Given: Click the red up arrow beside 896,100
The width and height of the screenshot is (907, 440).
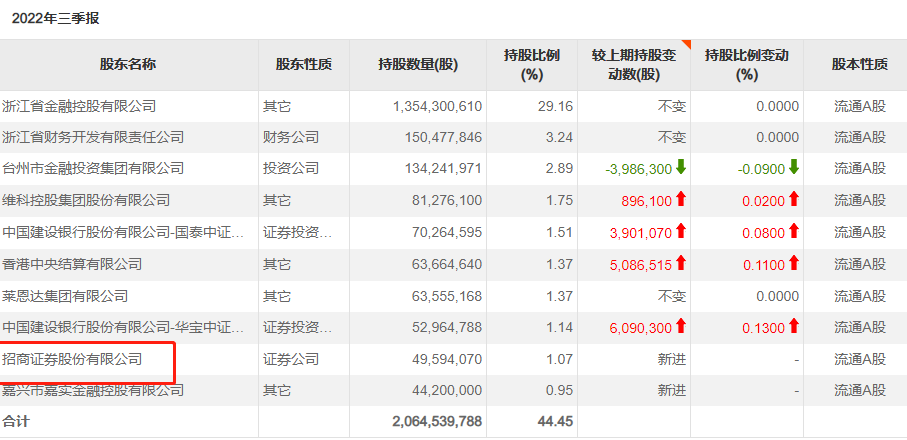Looking at the screenshot, I should (680, 200).
